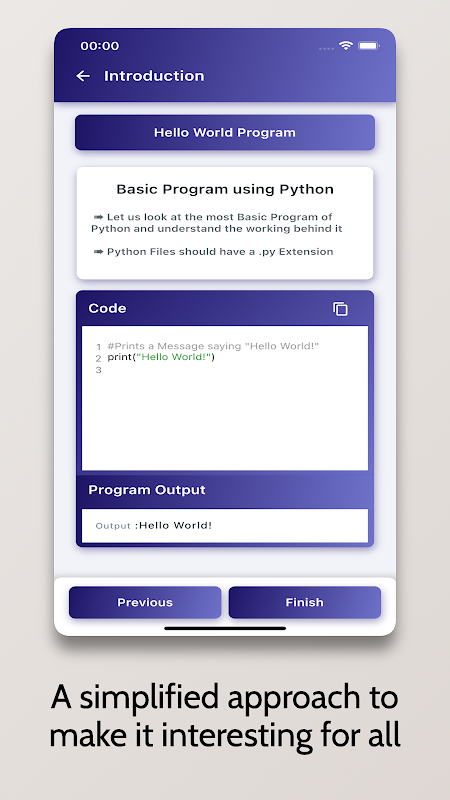Click the Previous button
Screen dimensions: 450x800
[x=145, y=603]
